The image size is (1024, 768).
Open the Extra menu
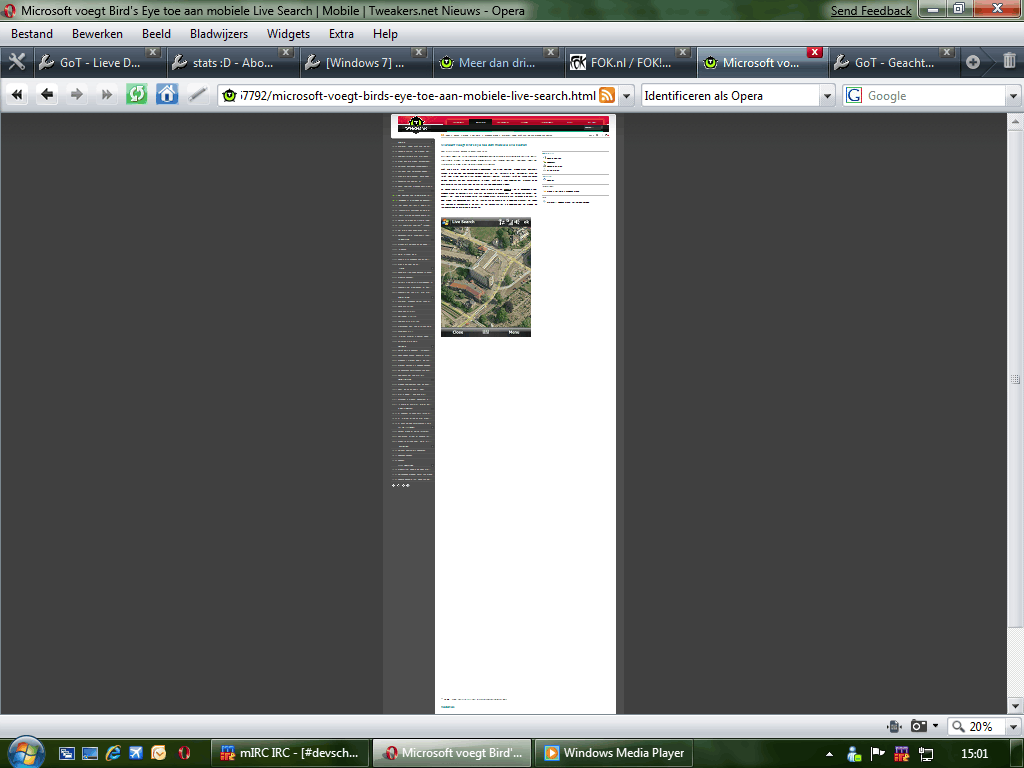(x=341, y=34)
